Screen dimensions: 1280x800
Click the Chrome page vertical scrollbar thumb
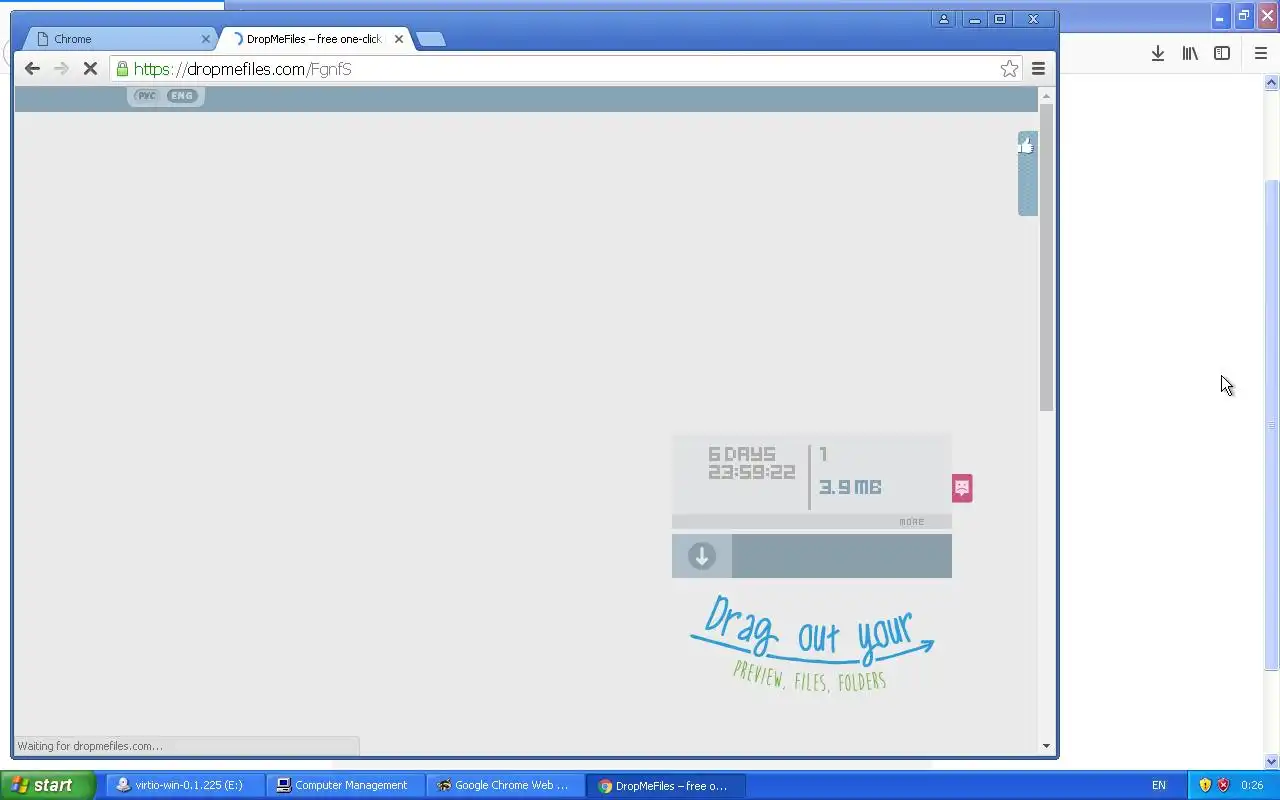[1046, 256]
